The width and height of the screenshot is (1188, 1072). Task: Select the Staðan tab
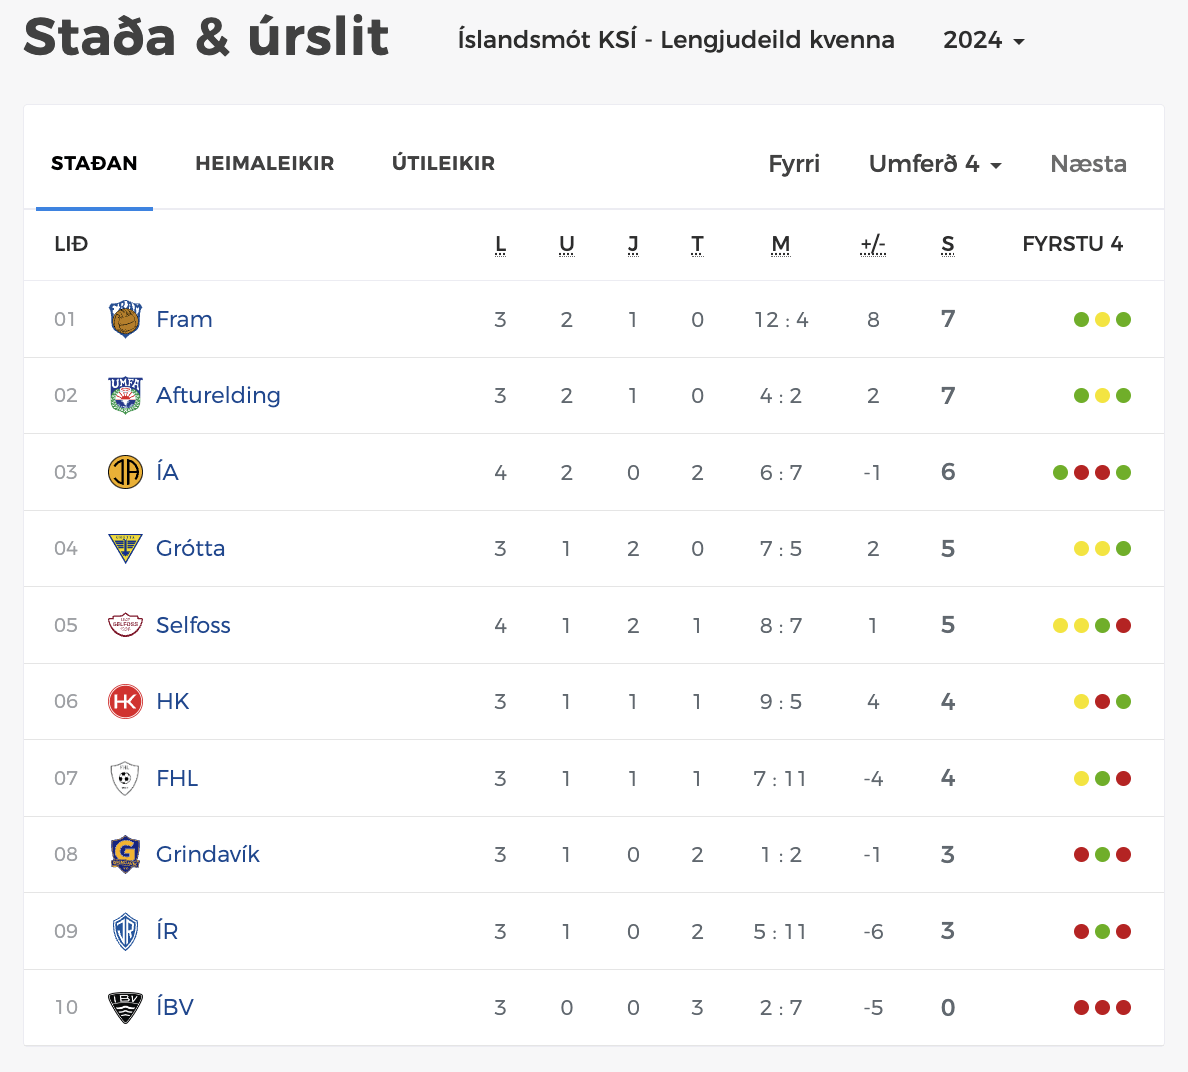point(94,164)
